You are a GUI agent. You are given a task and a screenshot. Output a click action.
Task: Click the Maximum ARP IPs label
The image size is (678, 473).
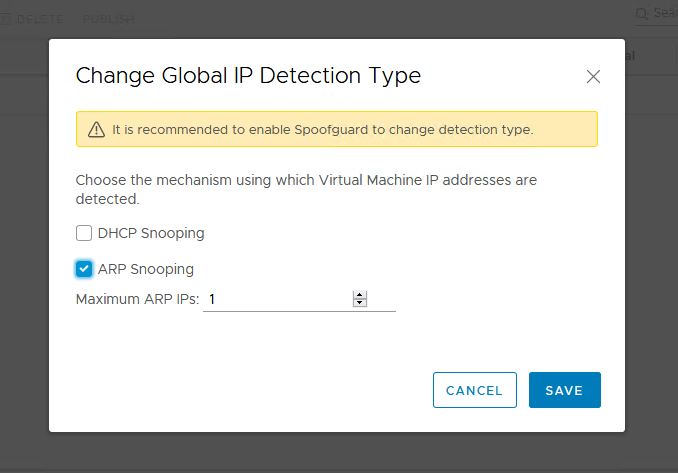(x=138, y=299)
